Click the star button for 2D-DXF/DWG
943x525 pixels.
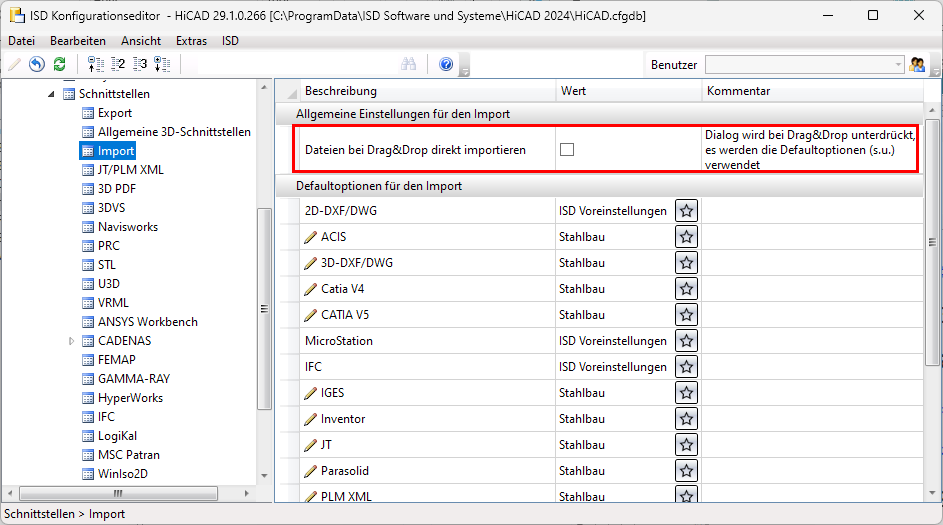click(x=686, y=211)
